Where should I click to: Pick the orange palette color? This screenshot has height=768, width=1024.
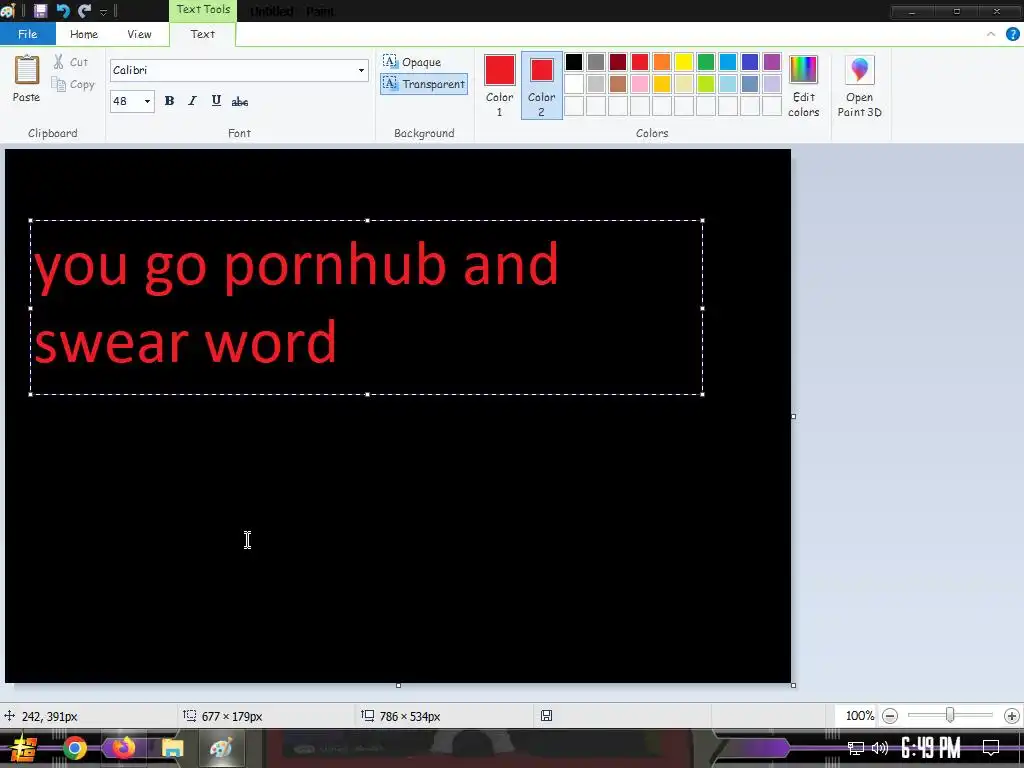click(x=662, y=62)
